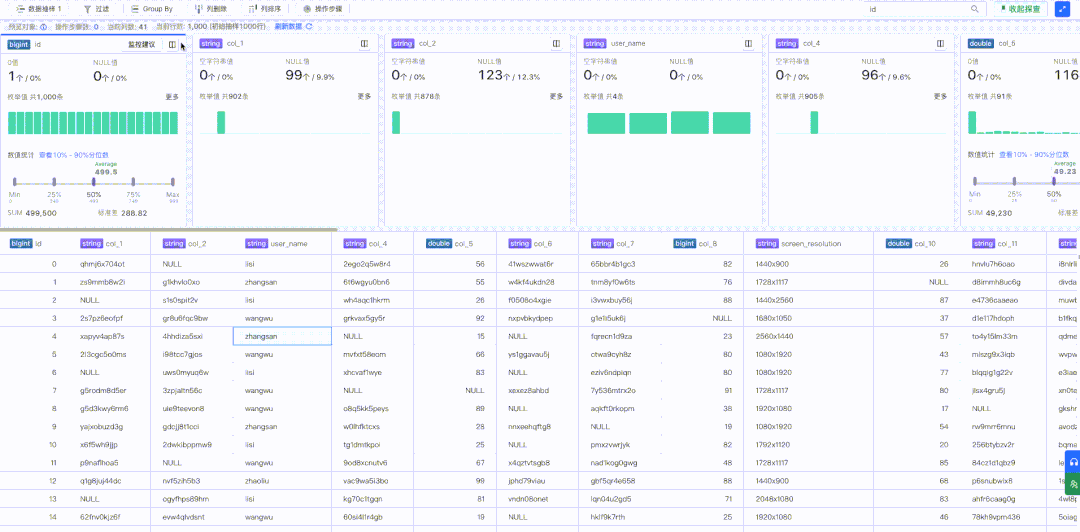Expand 更多 in the col_4 card

[940, 97]
